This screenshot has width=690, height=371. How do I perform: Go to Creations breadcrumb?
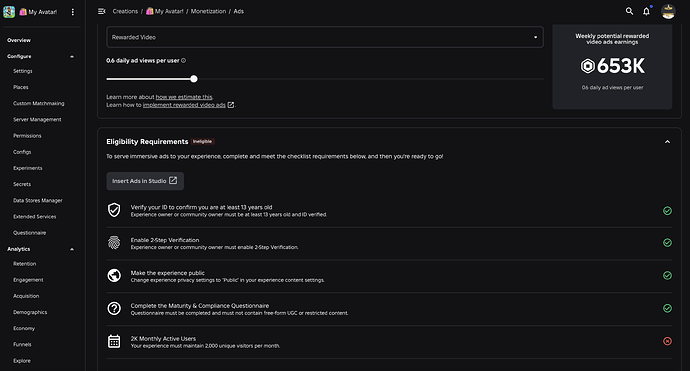[125, 11]
